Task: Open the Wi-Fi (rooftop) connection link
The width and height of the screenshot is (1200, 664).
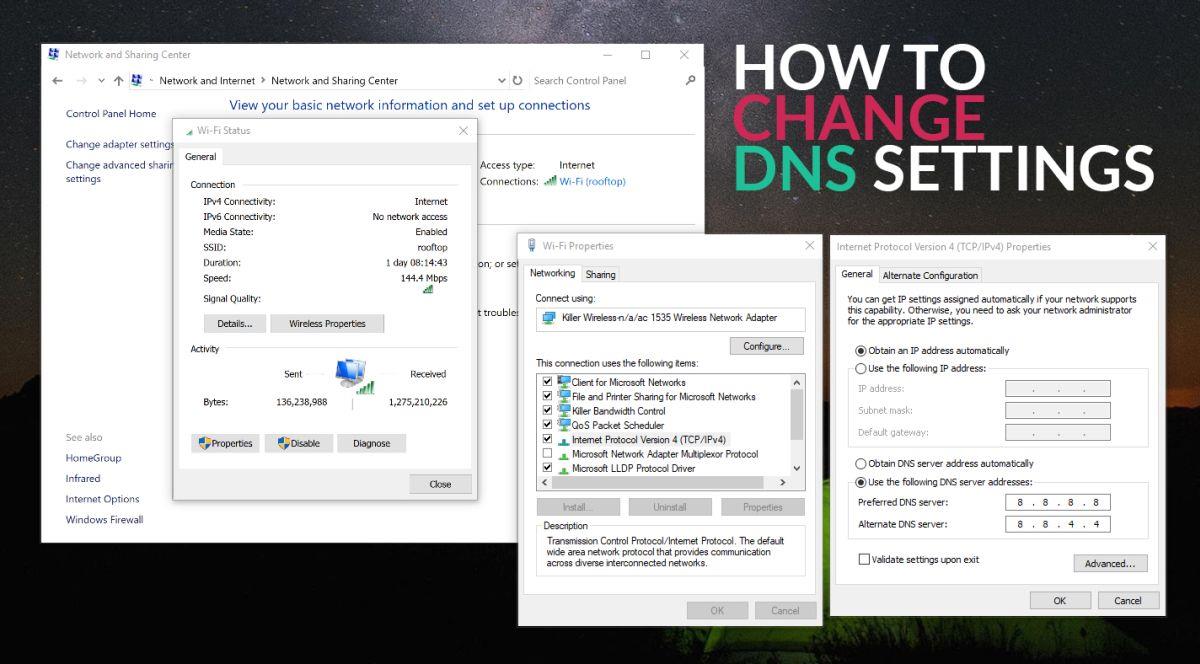Action: [591, 182]
